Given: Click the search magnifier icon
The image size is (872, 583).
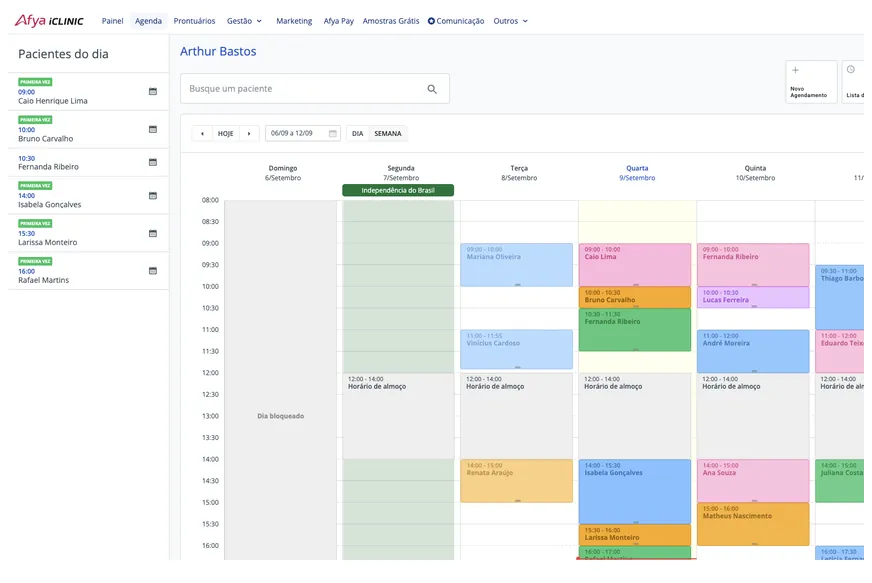Looking at the screenshot, I should click(x=432, y=89).
